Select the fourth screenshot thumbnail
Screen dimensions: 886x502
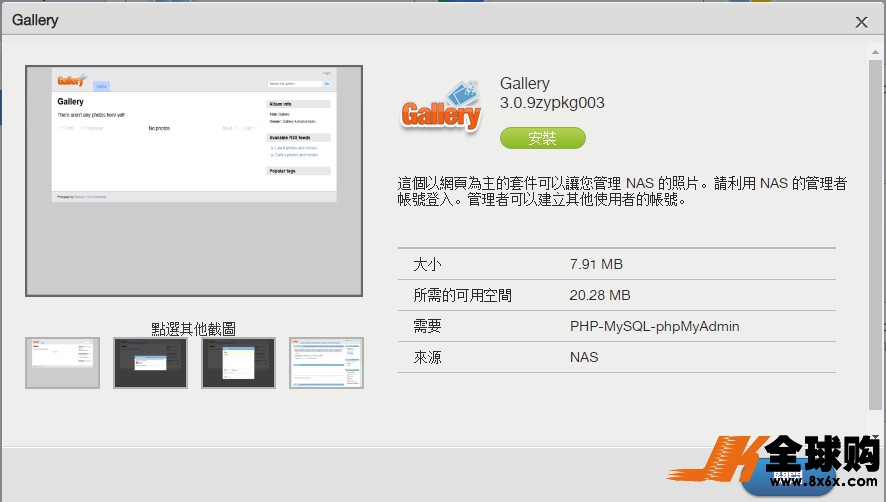tap(326, 363)
